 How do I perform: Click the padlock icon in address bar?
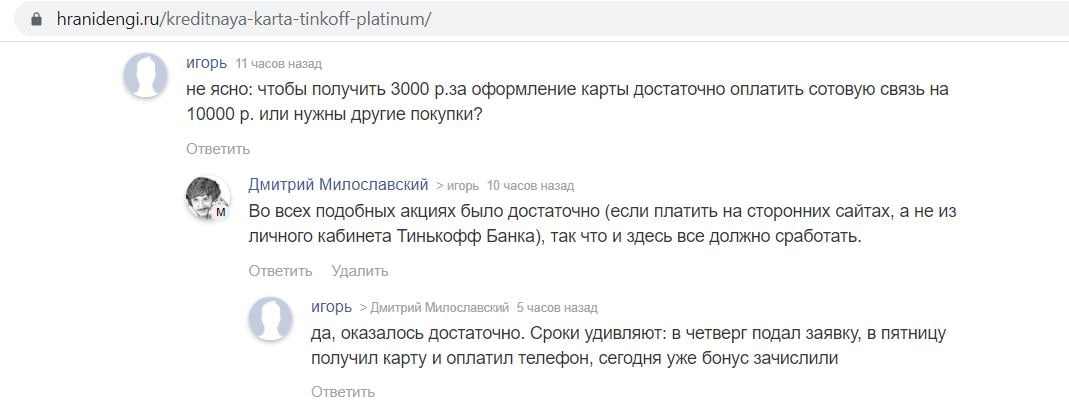point(37,19)
